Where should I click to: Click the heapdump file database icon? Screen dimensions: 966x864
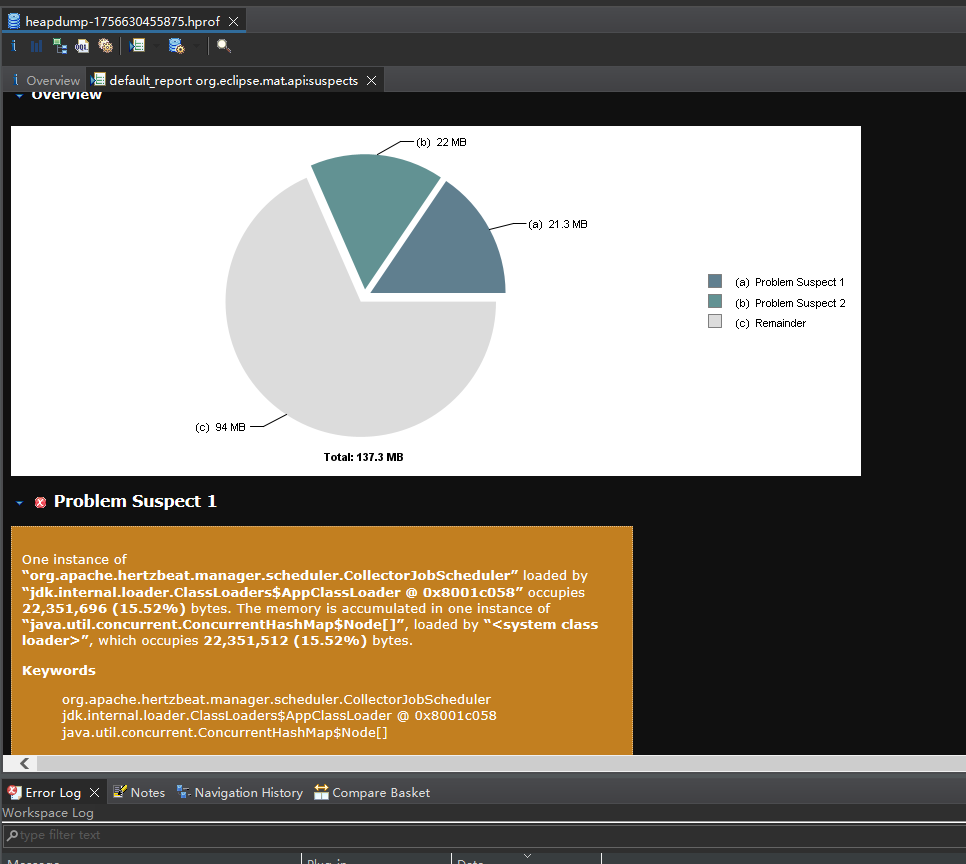tap(14, 22)
